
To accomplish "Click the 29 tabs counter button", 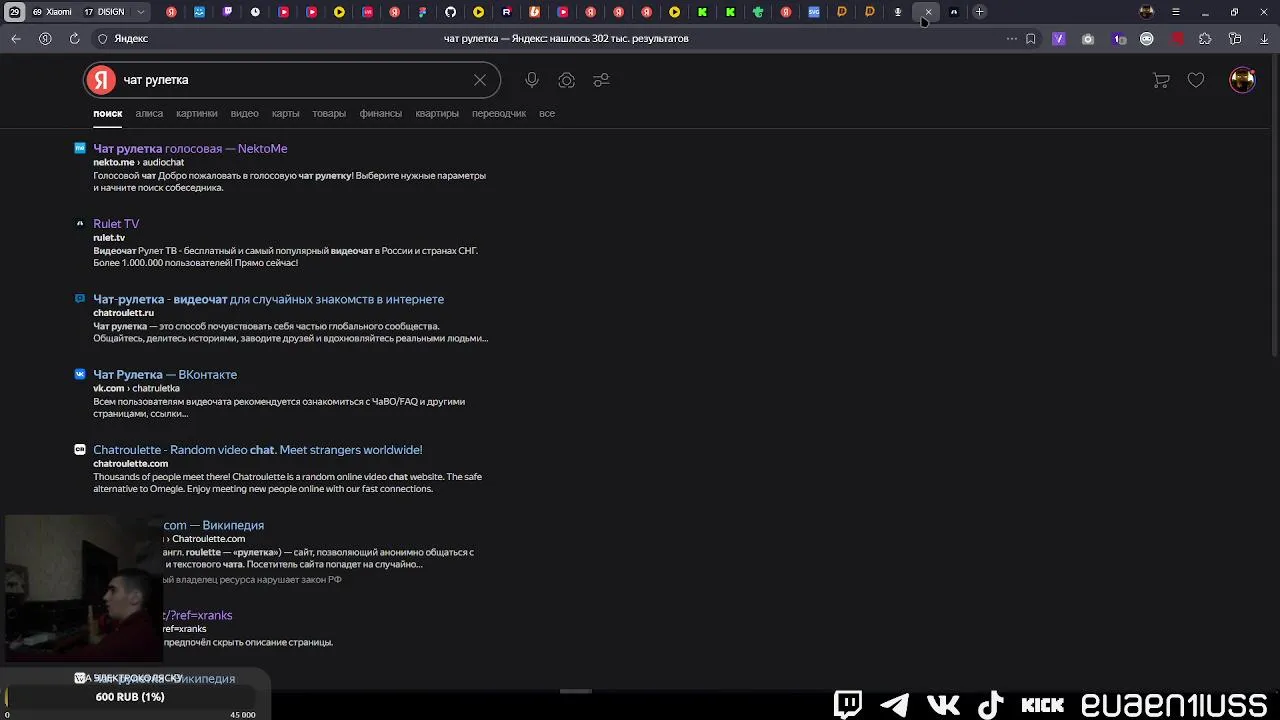I will pos(14,12).
